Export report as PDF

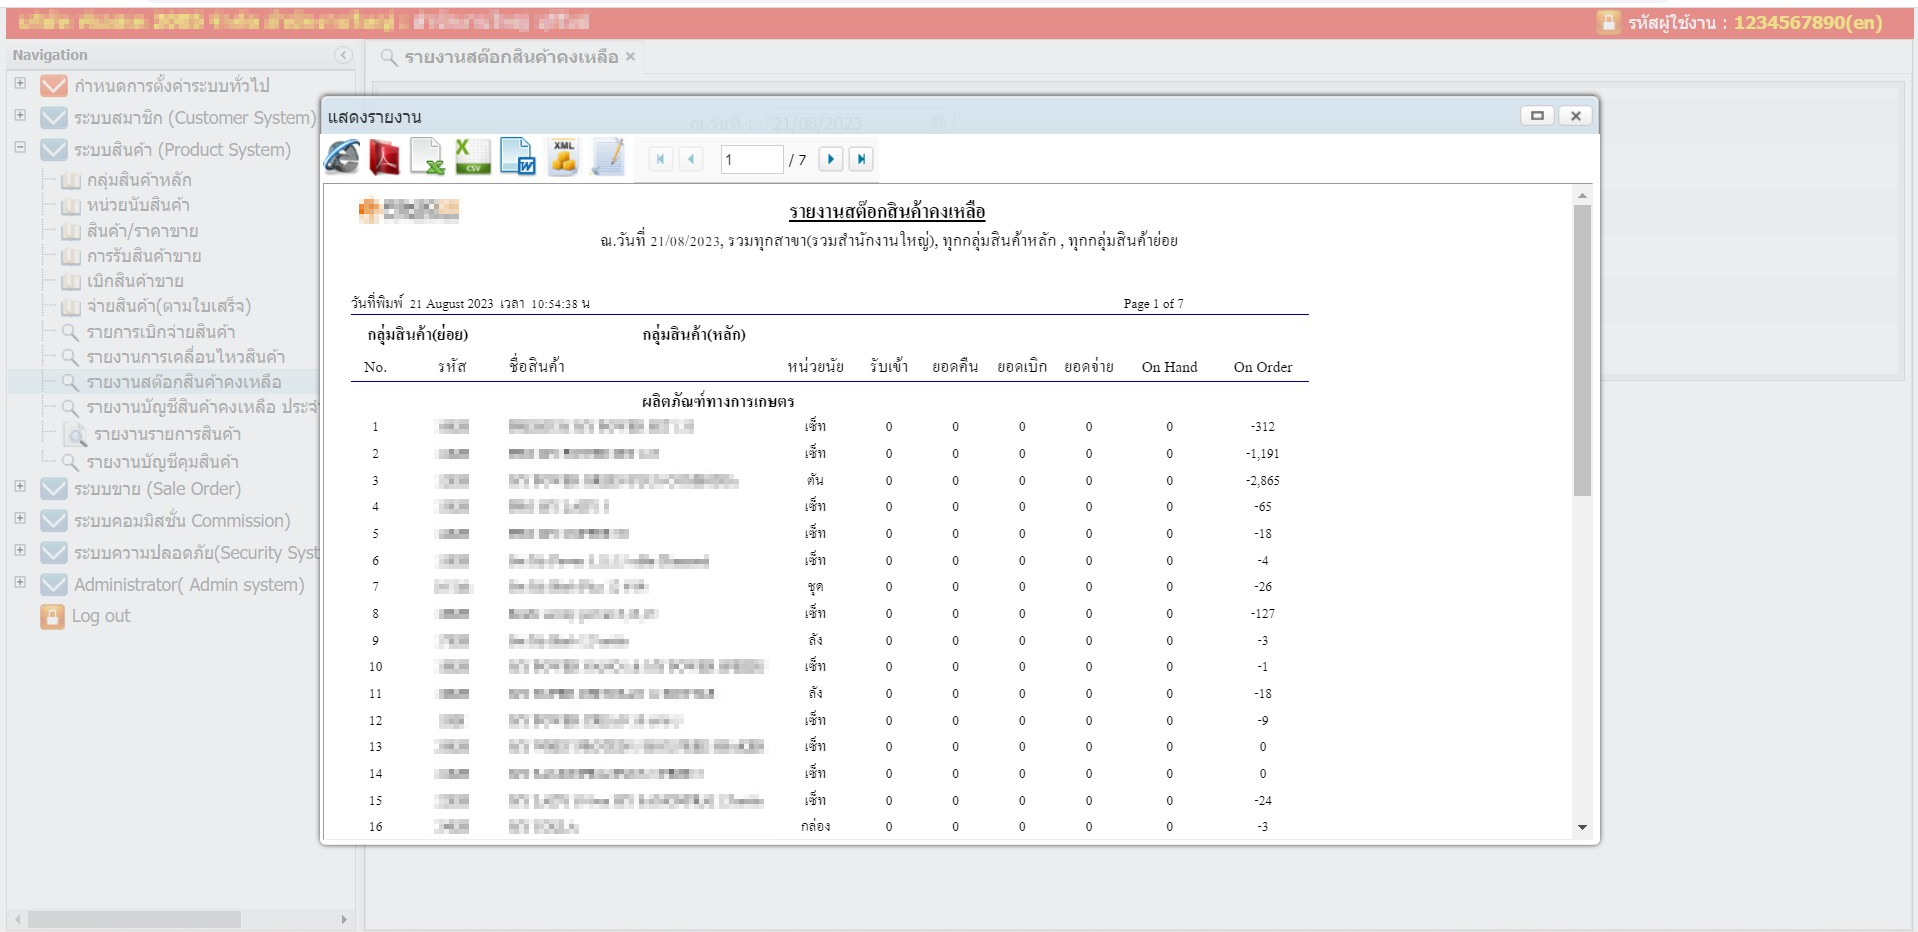(x=385, y=158)
